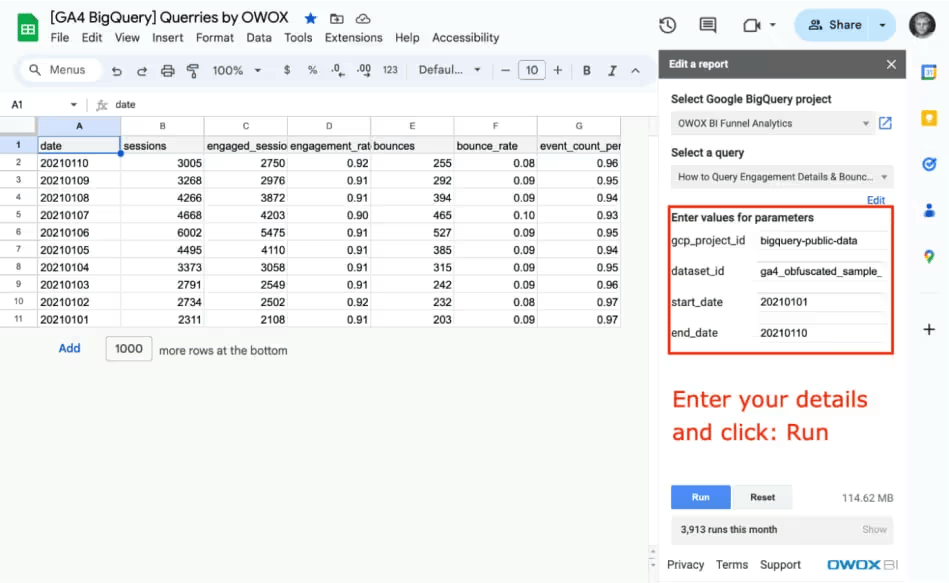The height and width of the screenshot is (583, 949).
Task: Open the Format menu
Action: (214, 38)
